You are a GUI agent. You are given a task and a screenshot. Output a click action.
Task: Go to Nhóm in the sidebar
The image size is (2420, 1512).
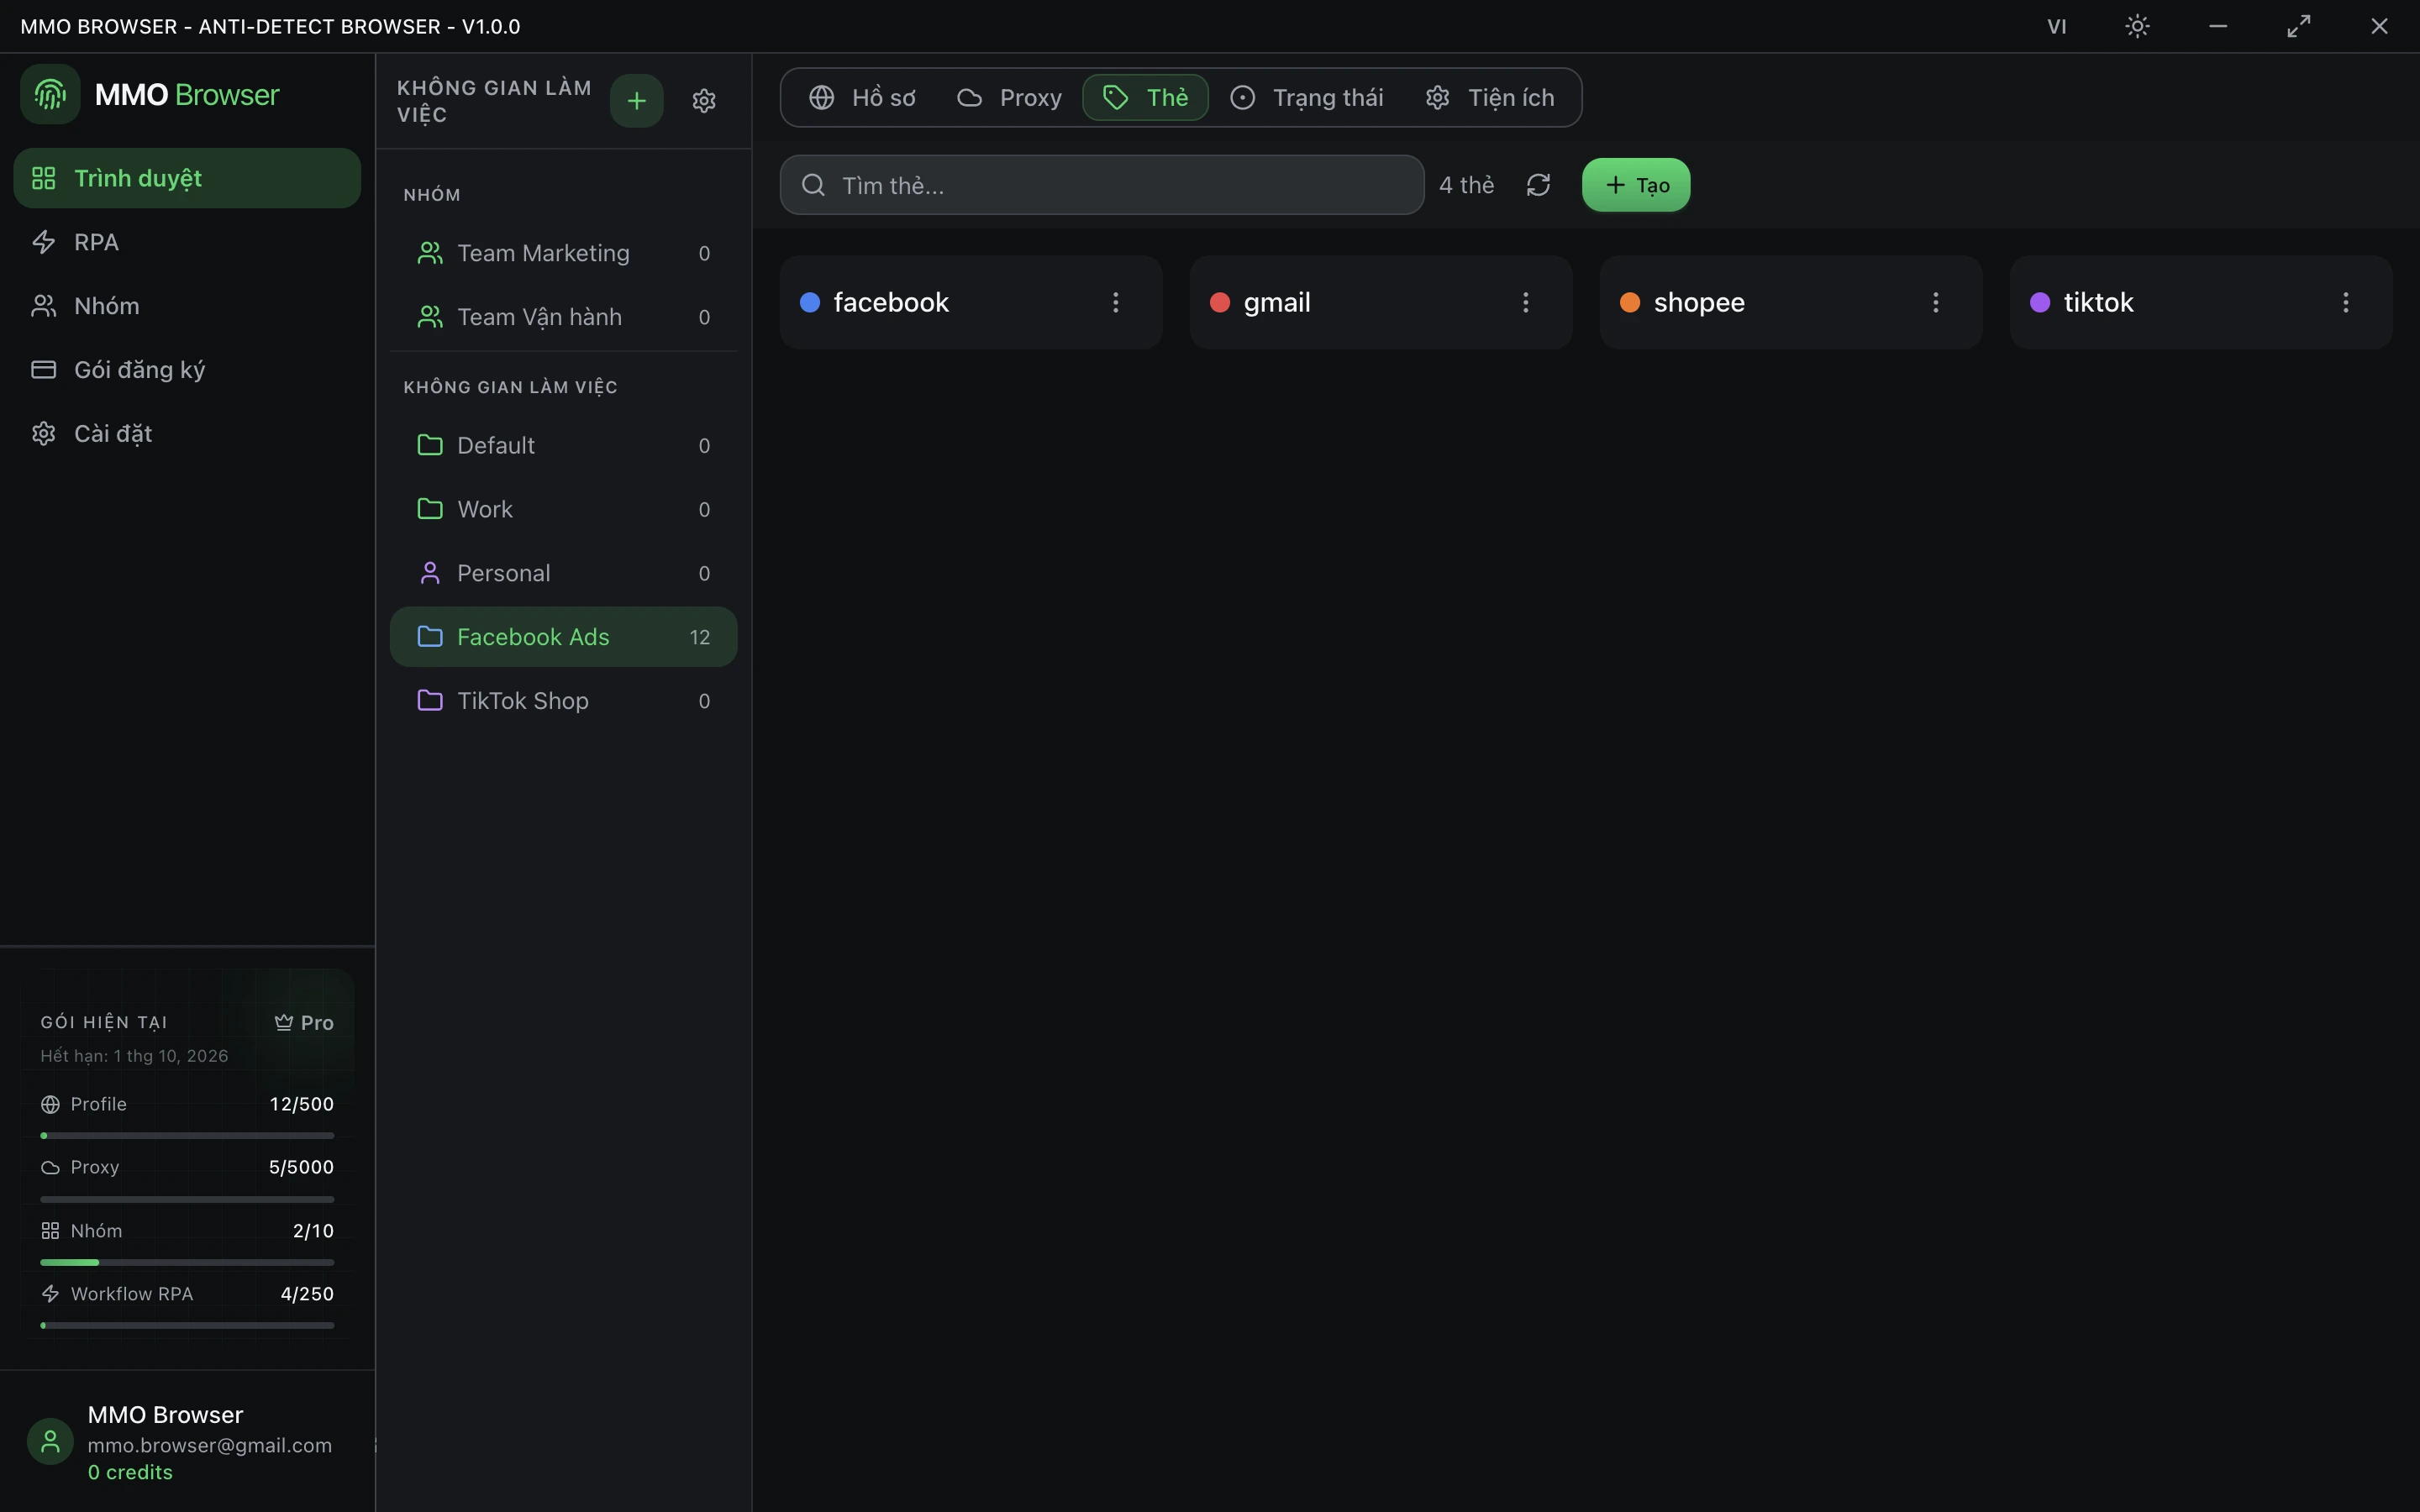[x=187, y=306]
